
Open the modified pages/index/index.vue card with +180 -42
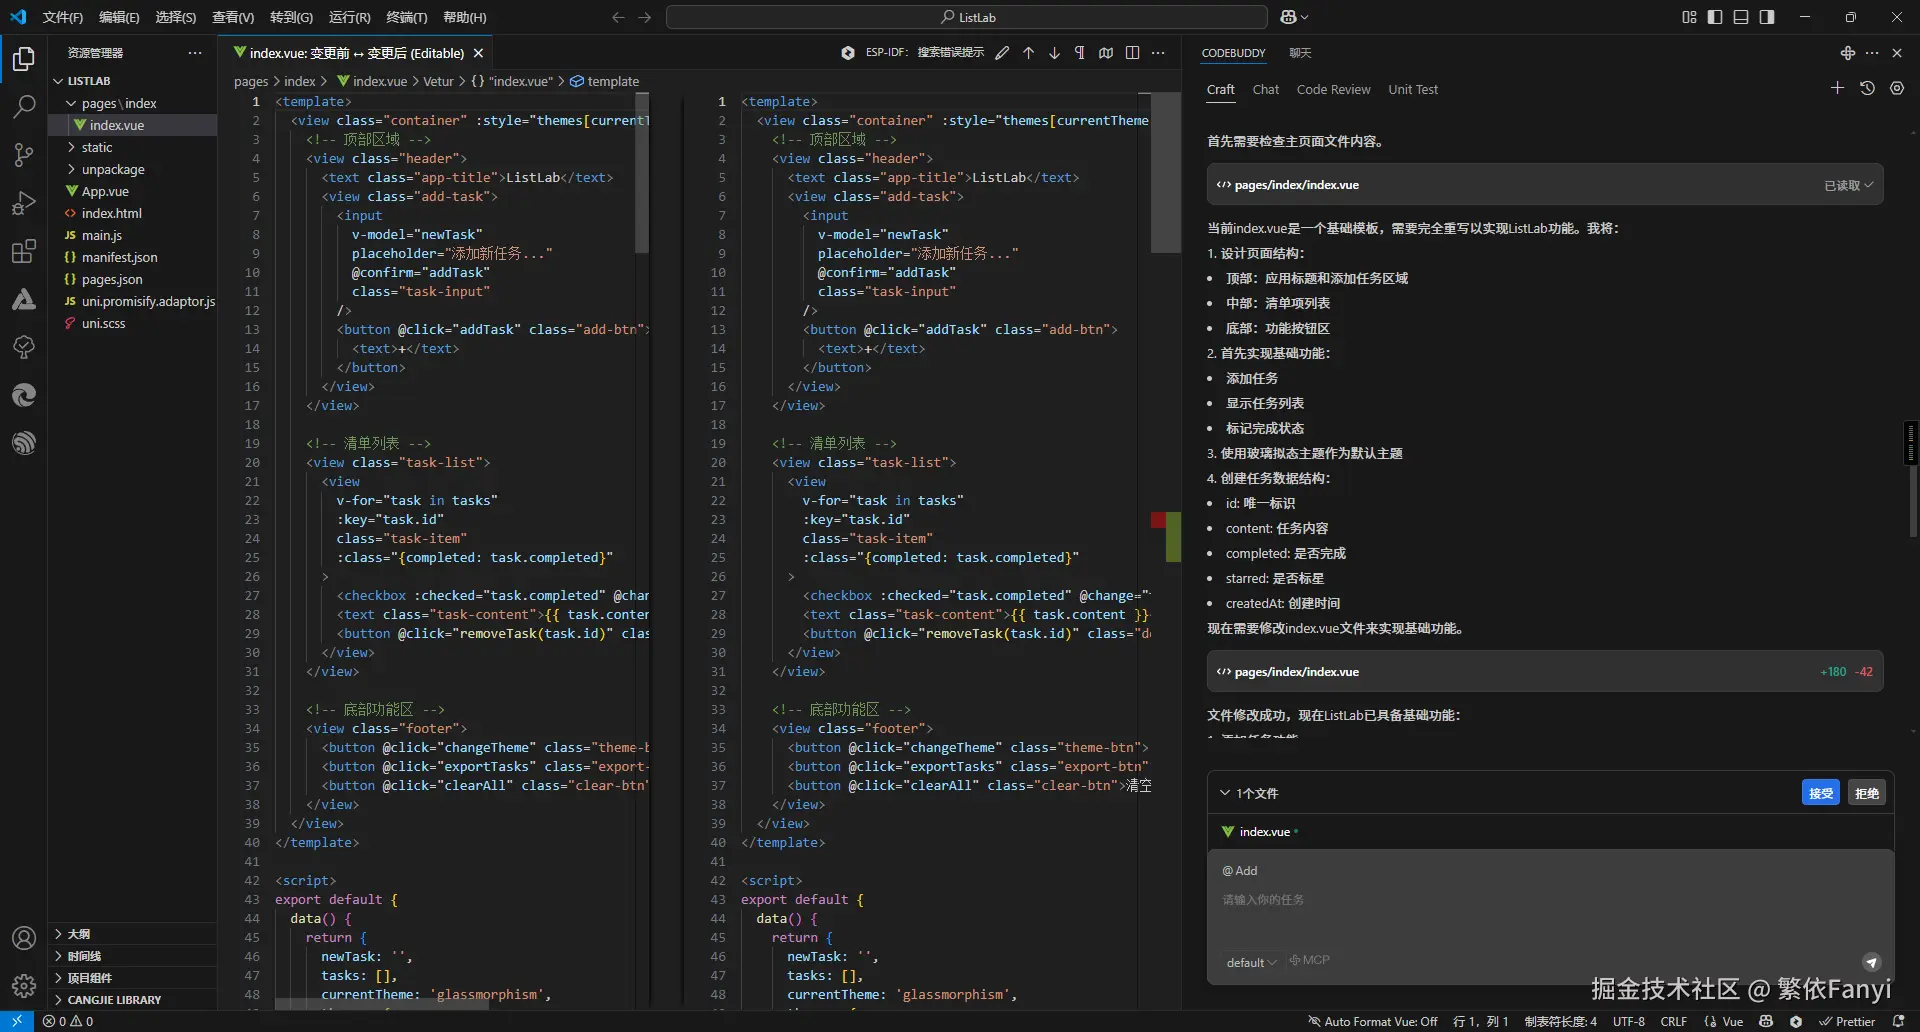pyautogui.click(x=1545, y=672)
